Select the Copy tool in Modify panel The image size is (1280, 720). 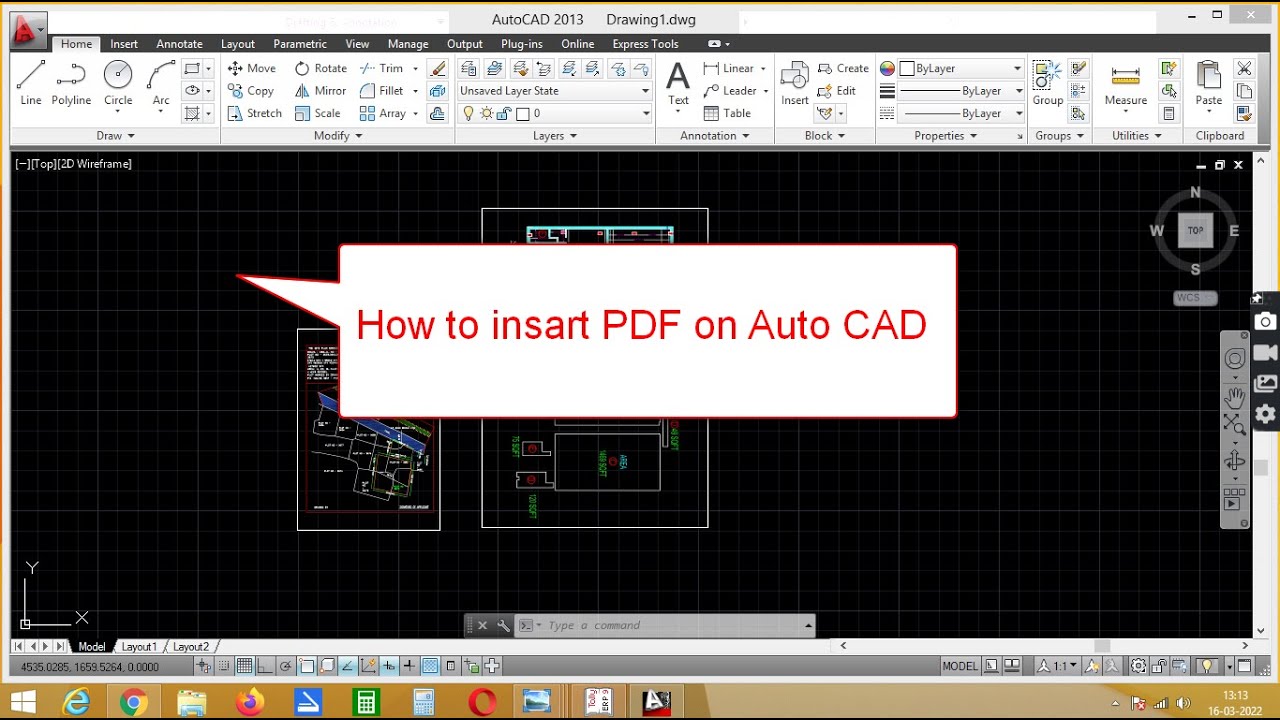click(x=251, y=91)
